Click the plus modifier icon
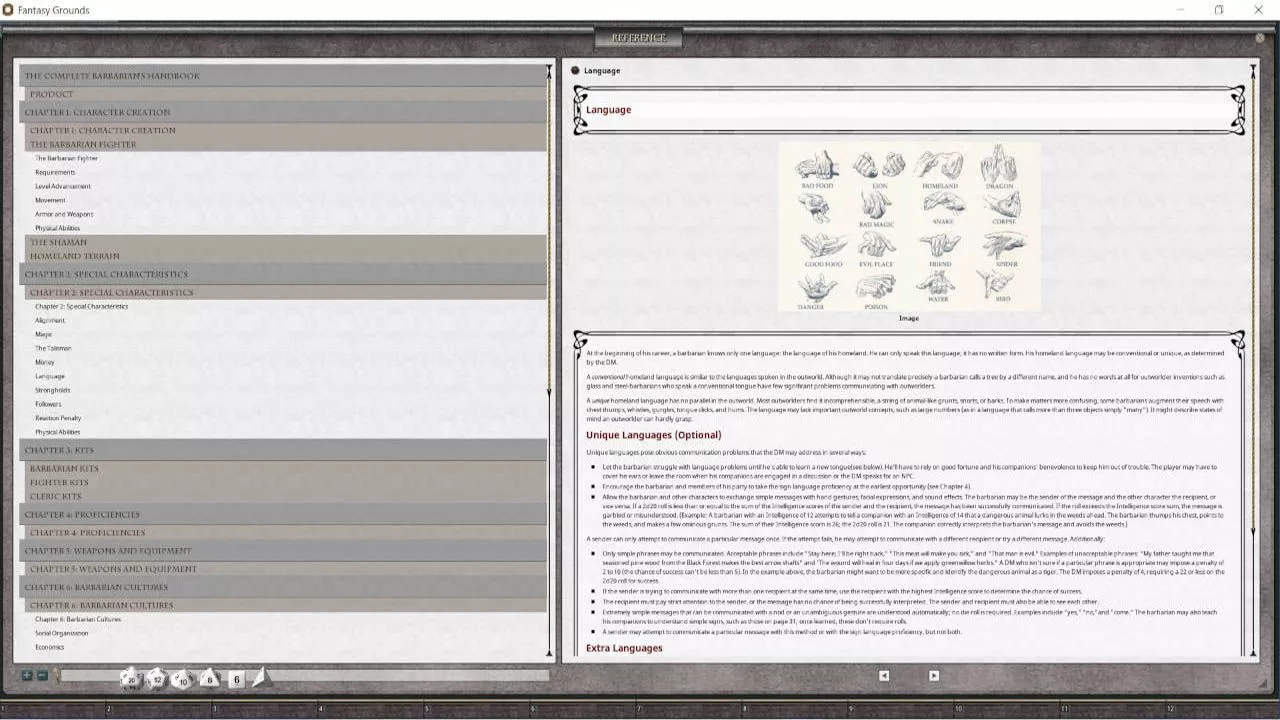The height and width of the screenshot is (720, 1280). (x=27, y=676)
